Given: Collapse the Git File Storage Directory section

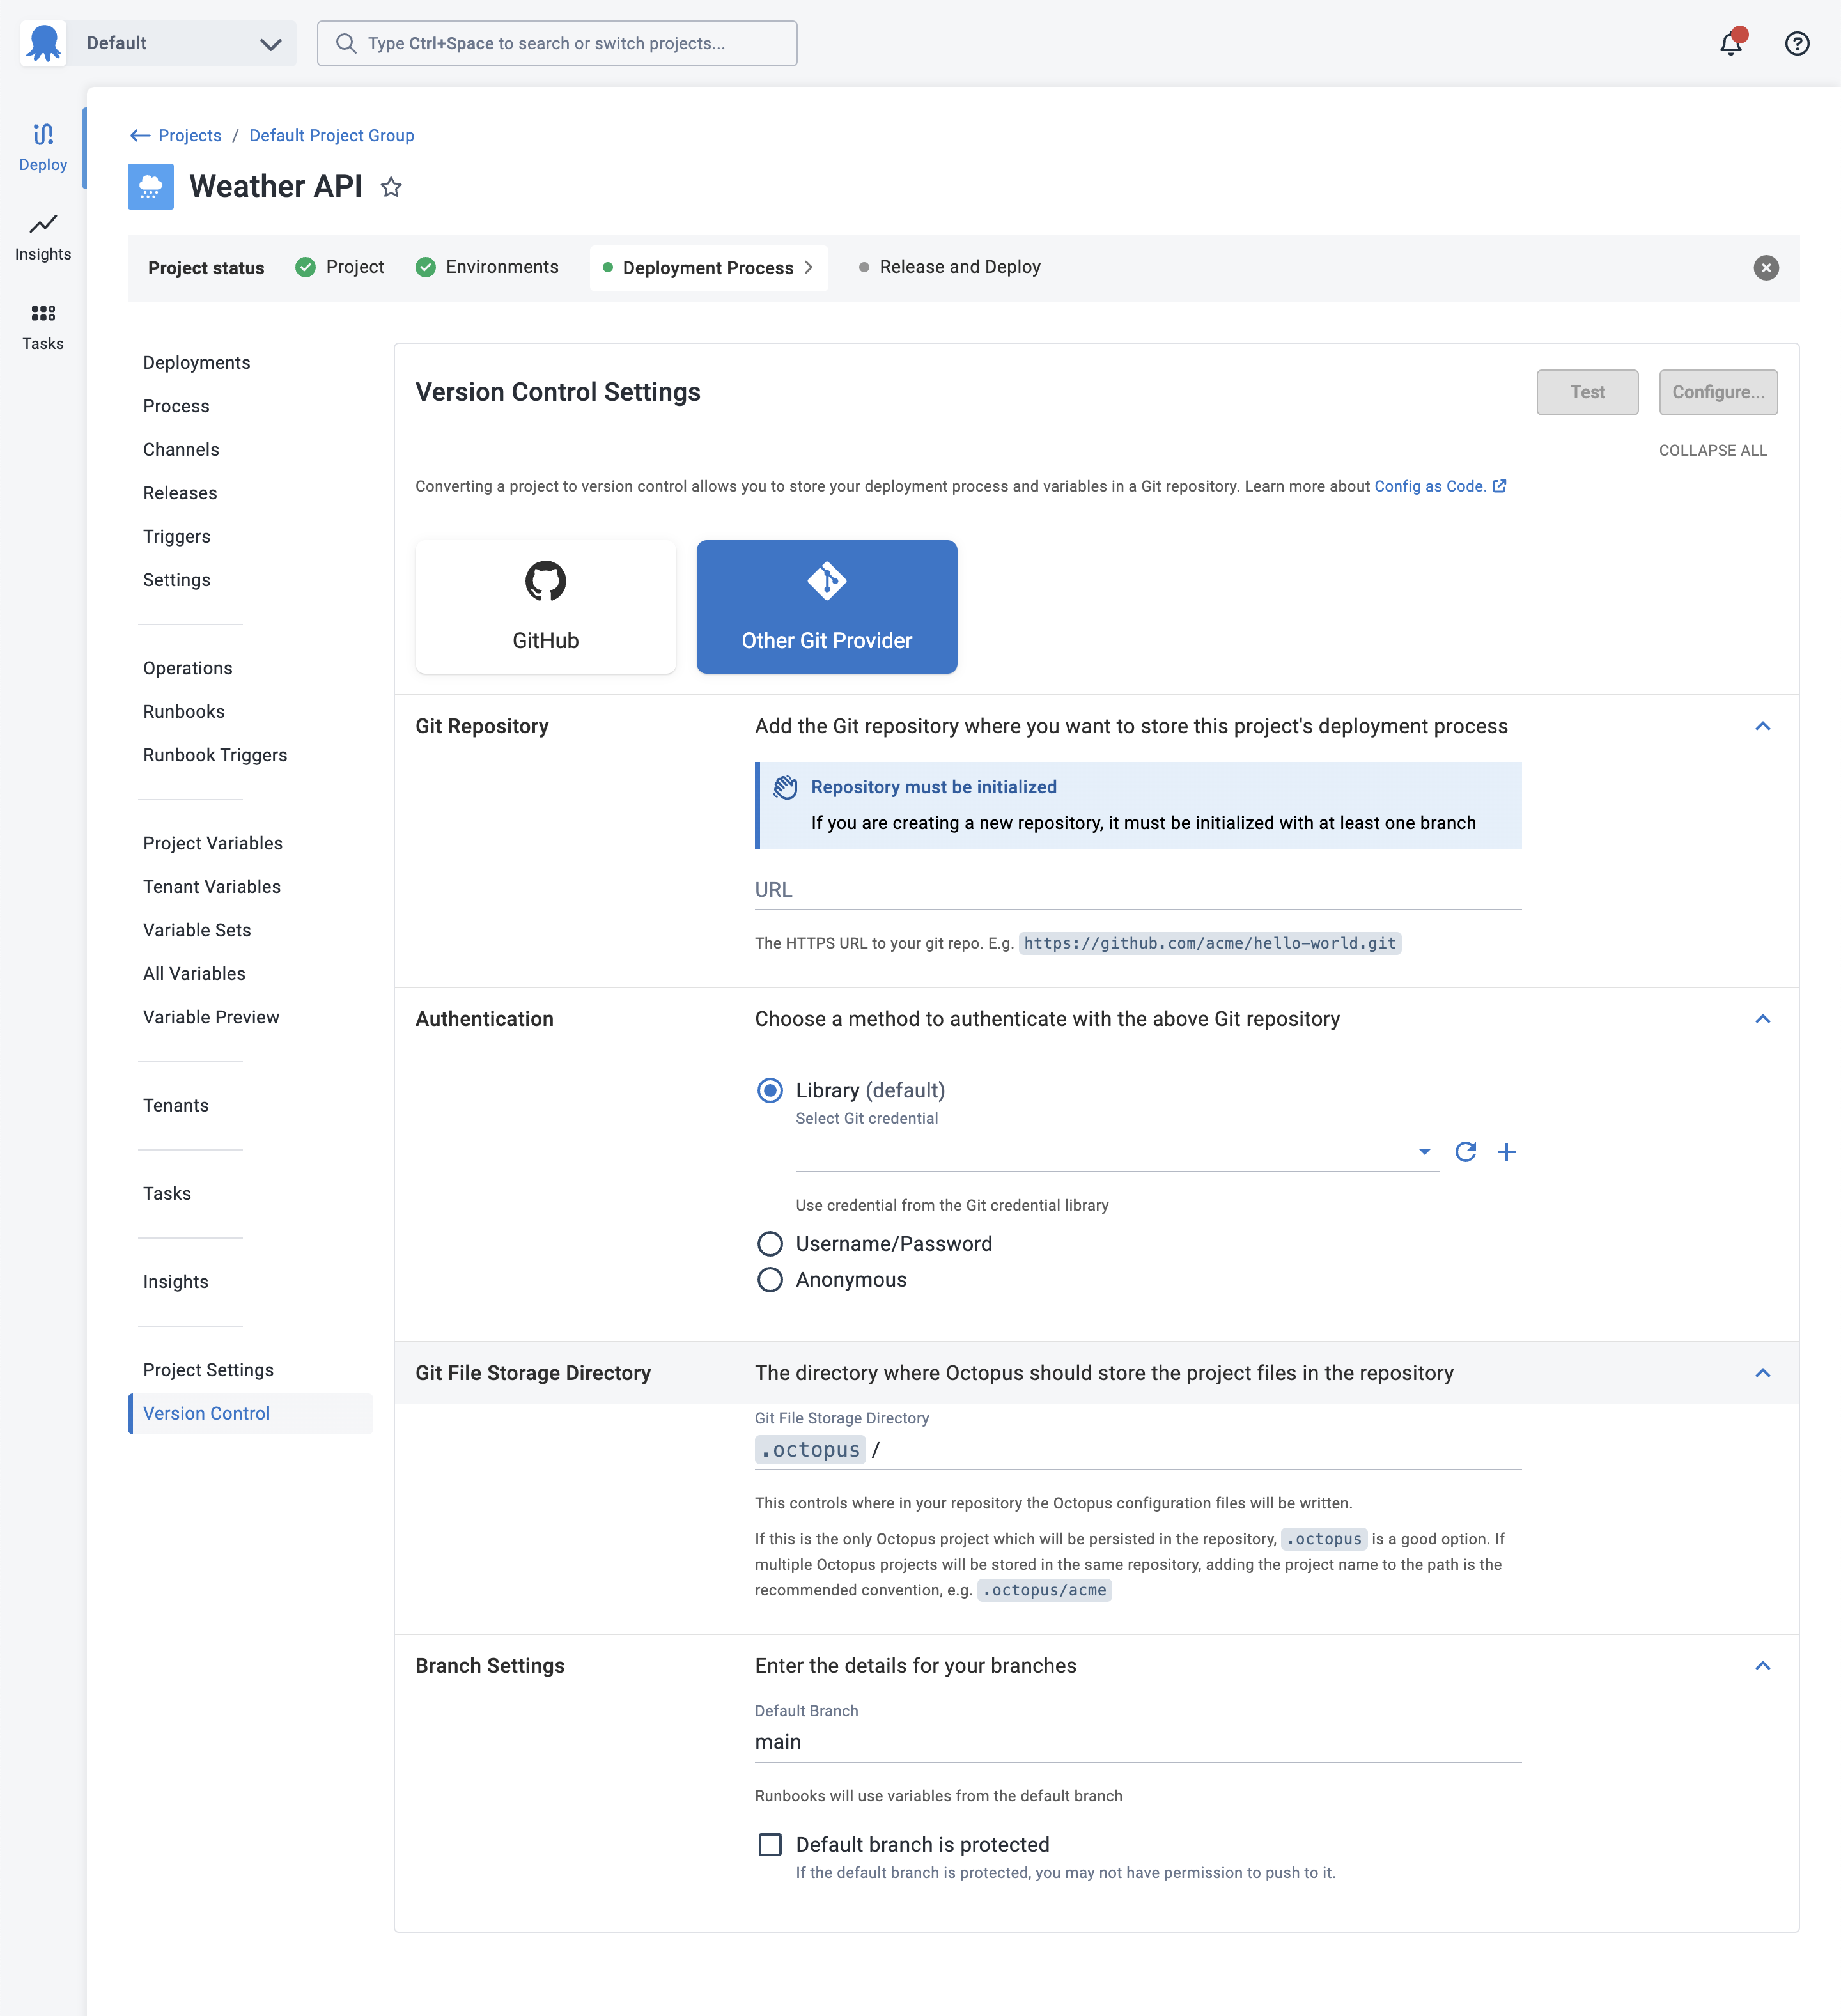Looking at the screenshot, I should pos(1763,1373).
